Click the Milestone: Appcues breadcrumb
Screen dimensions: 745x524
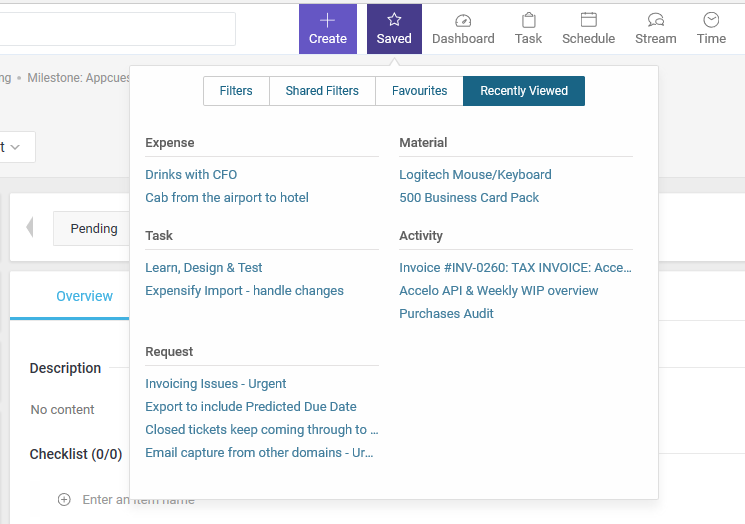click(78, 78)
